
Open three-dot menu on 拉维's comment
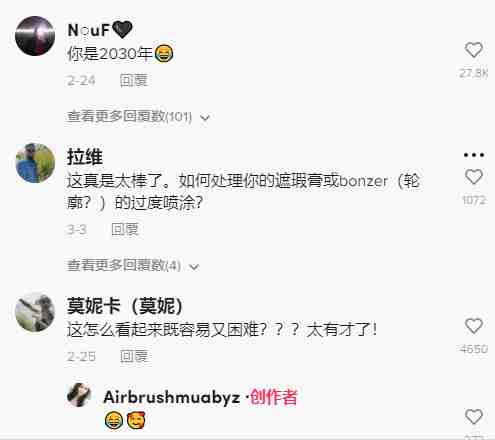[x=474, y=155]
